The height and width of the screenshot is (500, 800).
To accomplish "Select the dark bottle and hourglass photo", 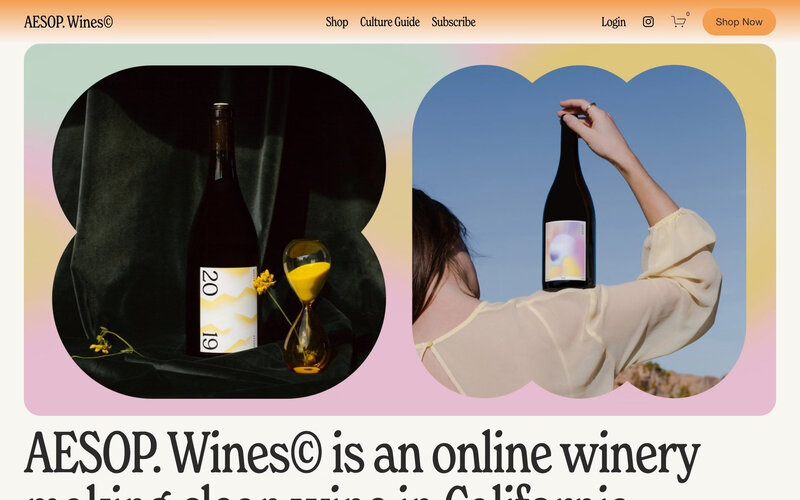I will pos(219,232).
